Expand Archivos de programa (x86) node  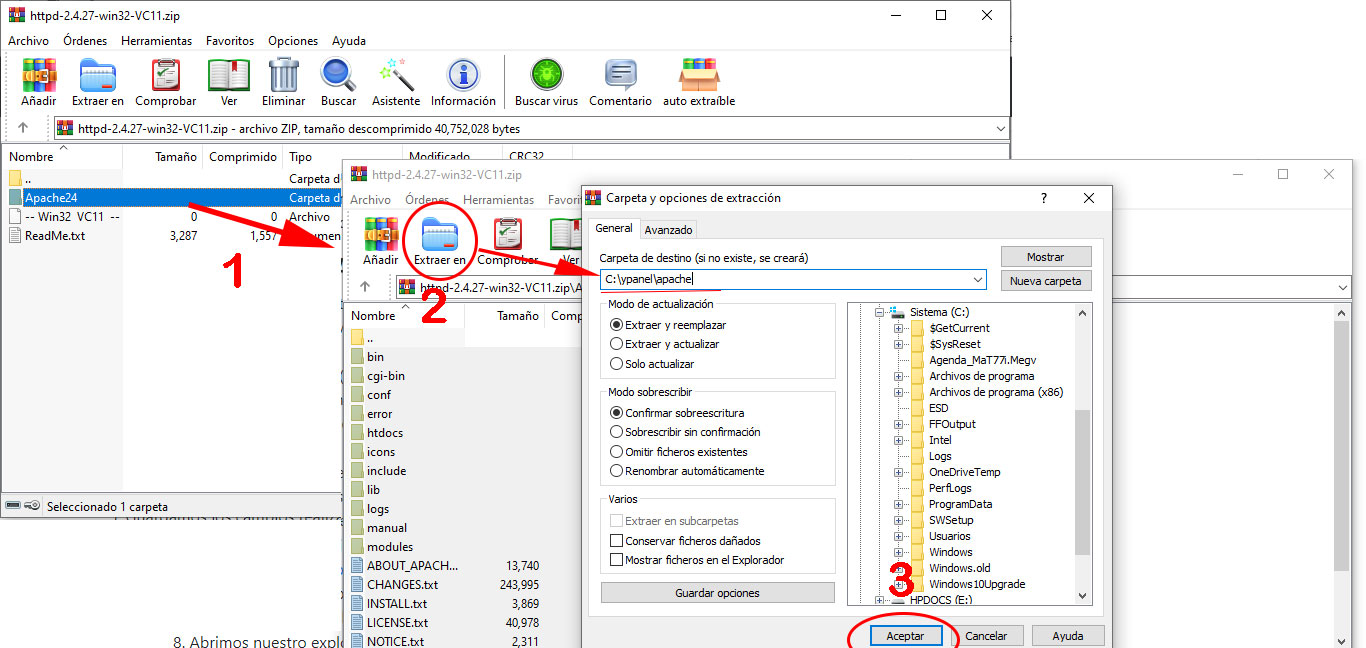click(898, 392)
